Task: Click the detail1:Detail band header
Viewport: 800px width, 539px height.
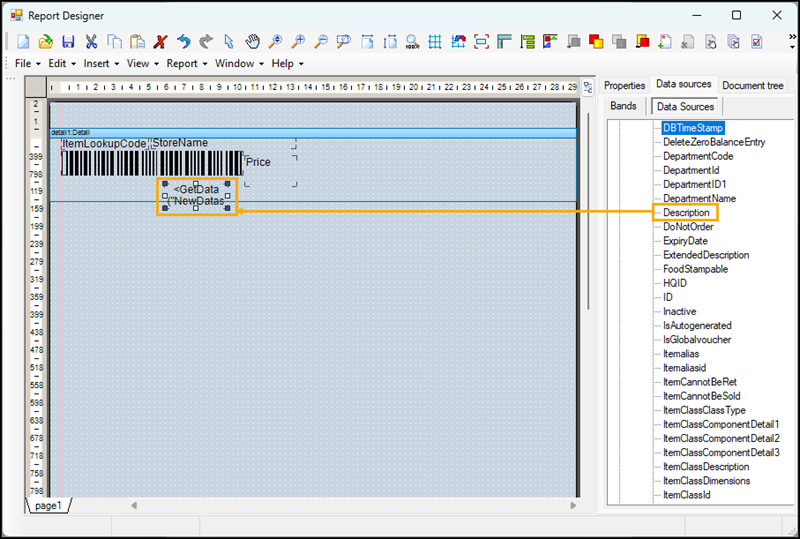Action: click(313, 133)
